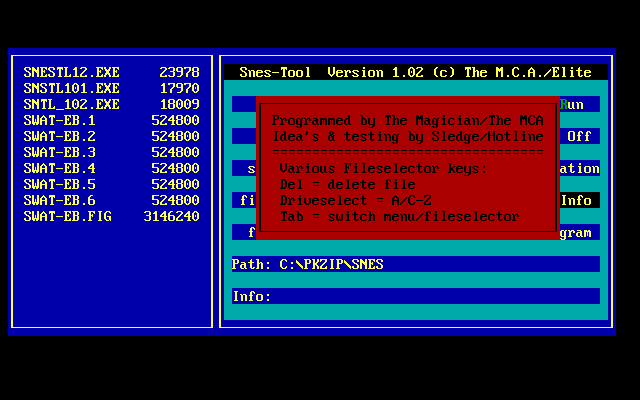The height and width of the screenshot is (400, 640).
Task: Select SNESTL101.EXE in the file list
Action: pos(72,88)
